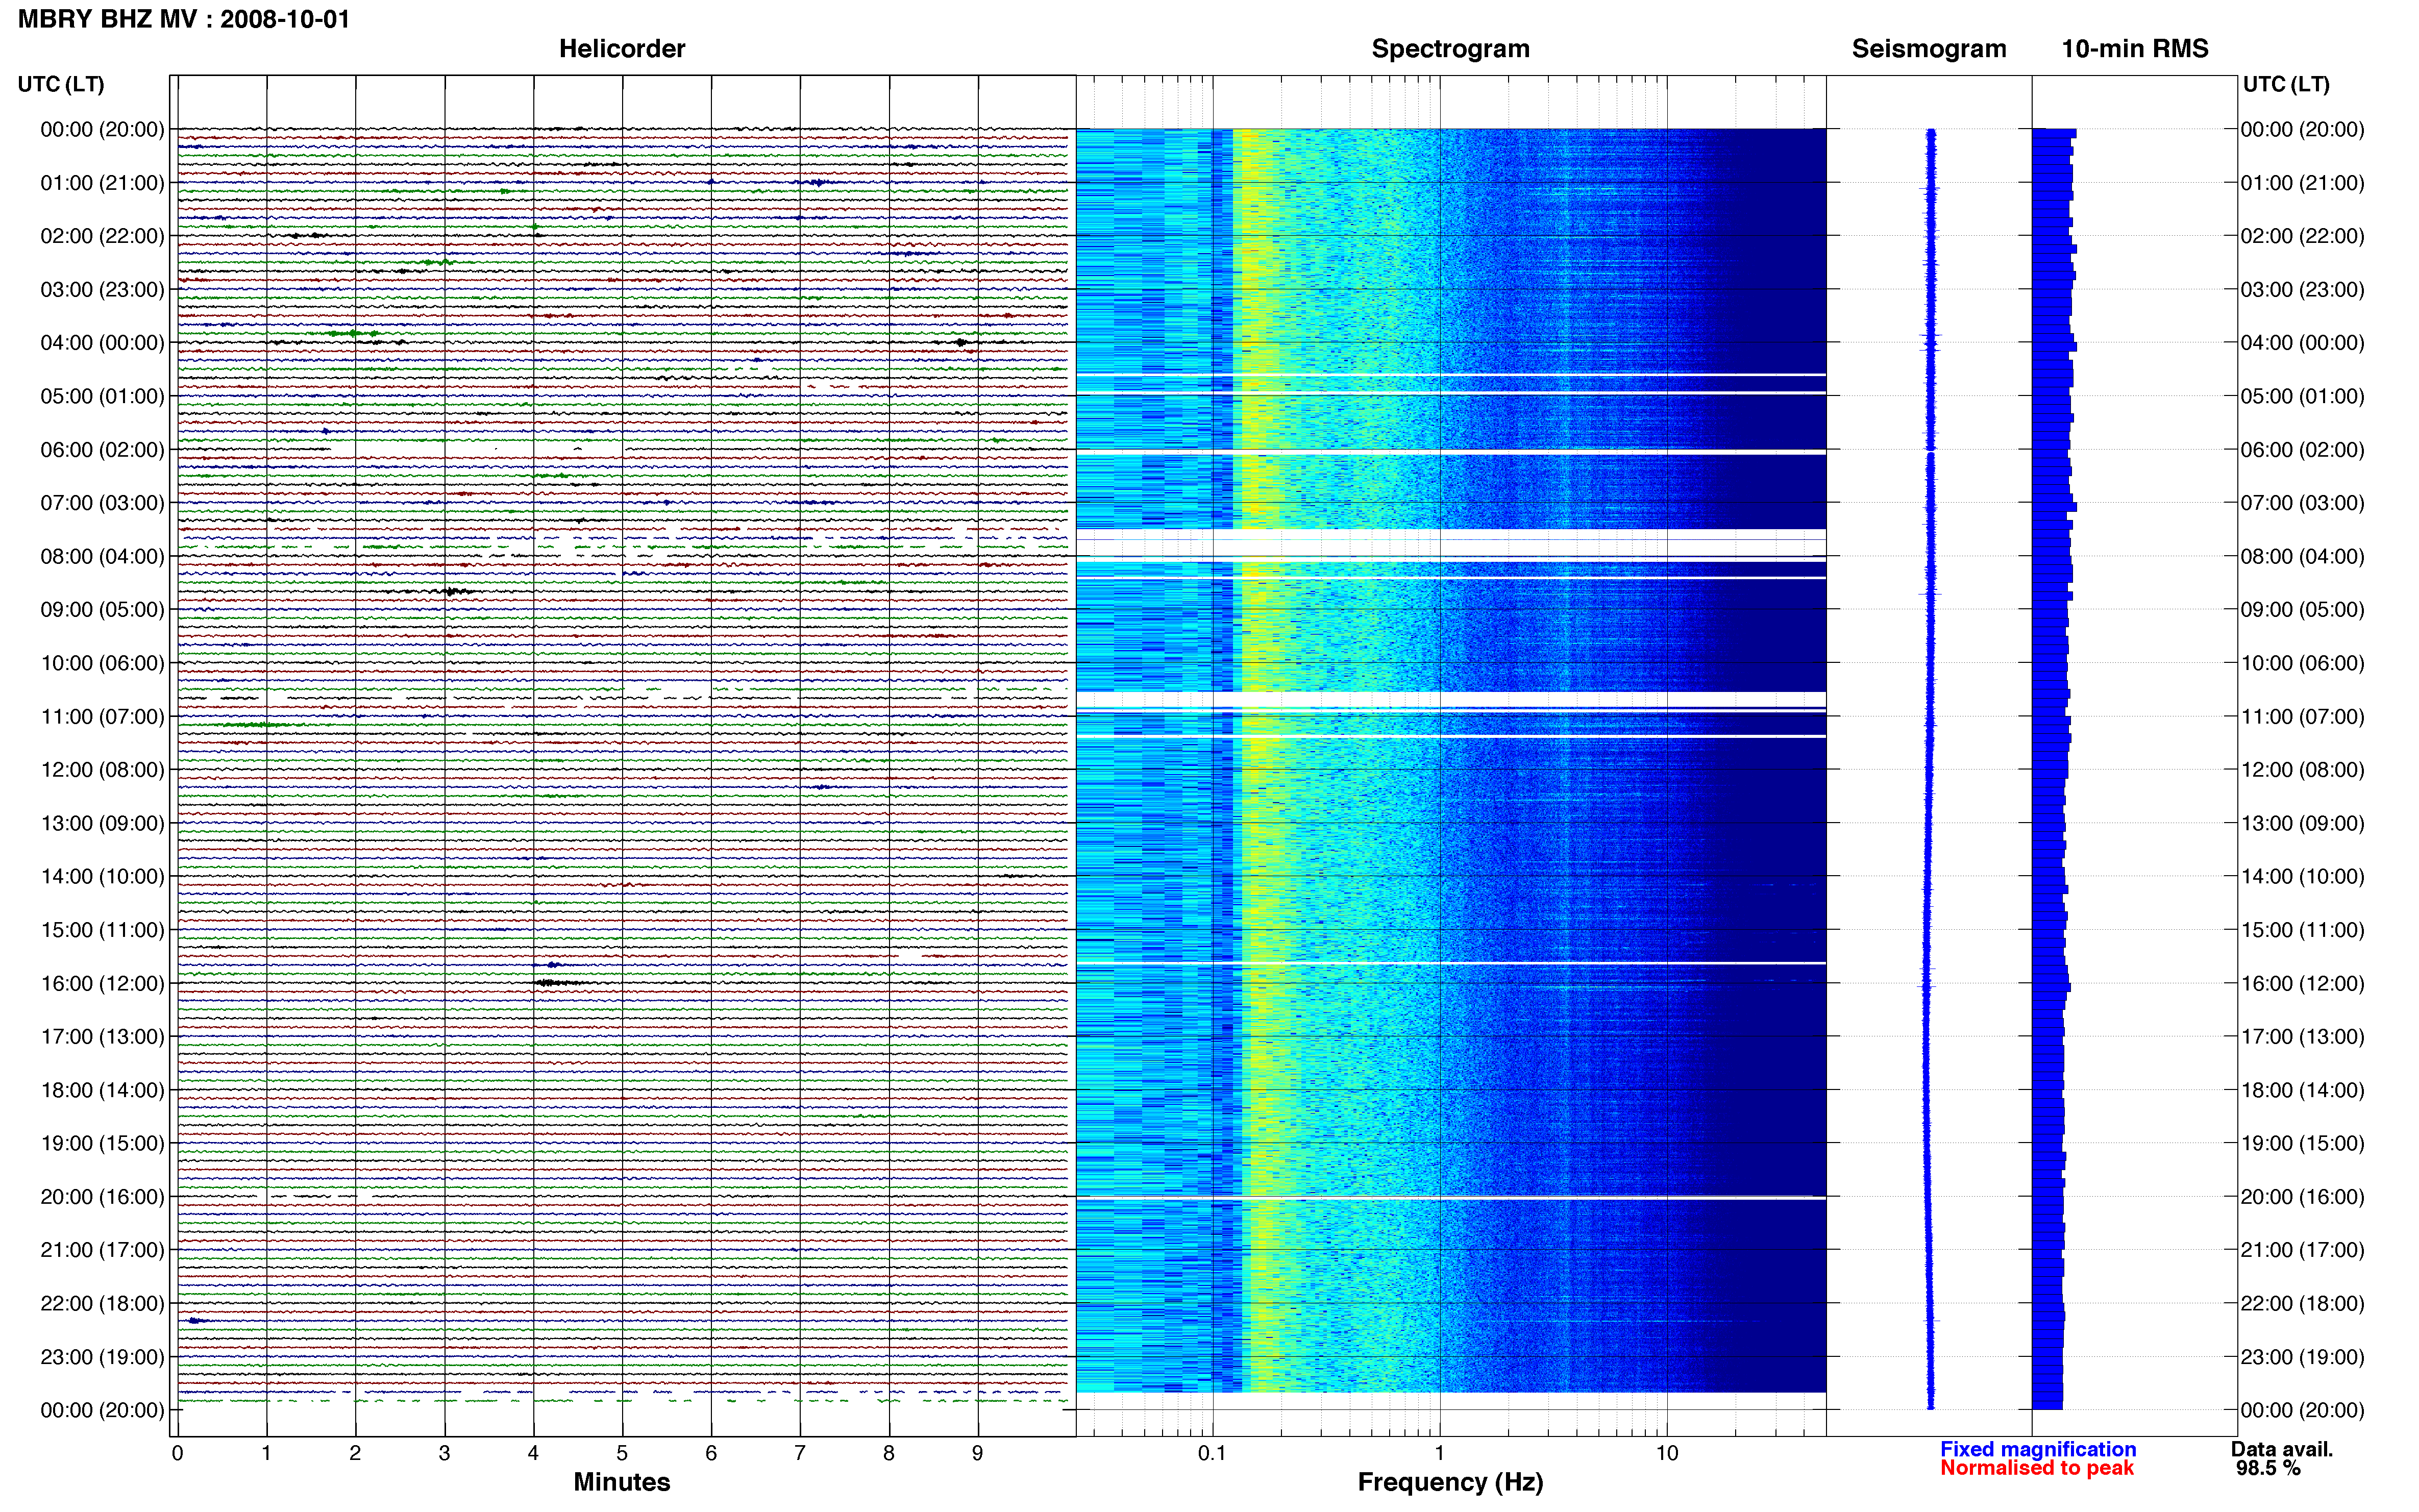Click the 10 Hz frequency tick label
Viewport: 2419px width, 1512px height.
pyautogui.click(x=1667, y=1453)
